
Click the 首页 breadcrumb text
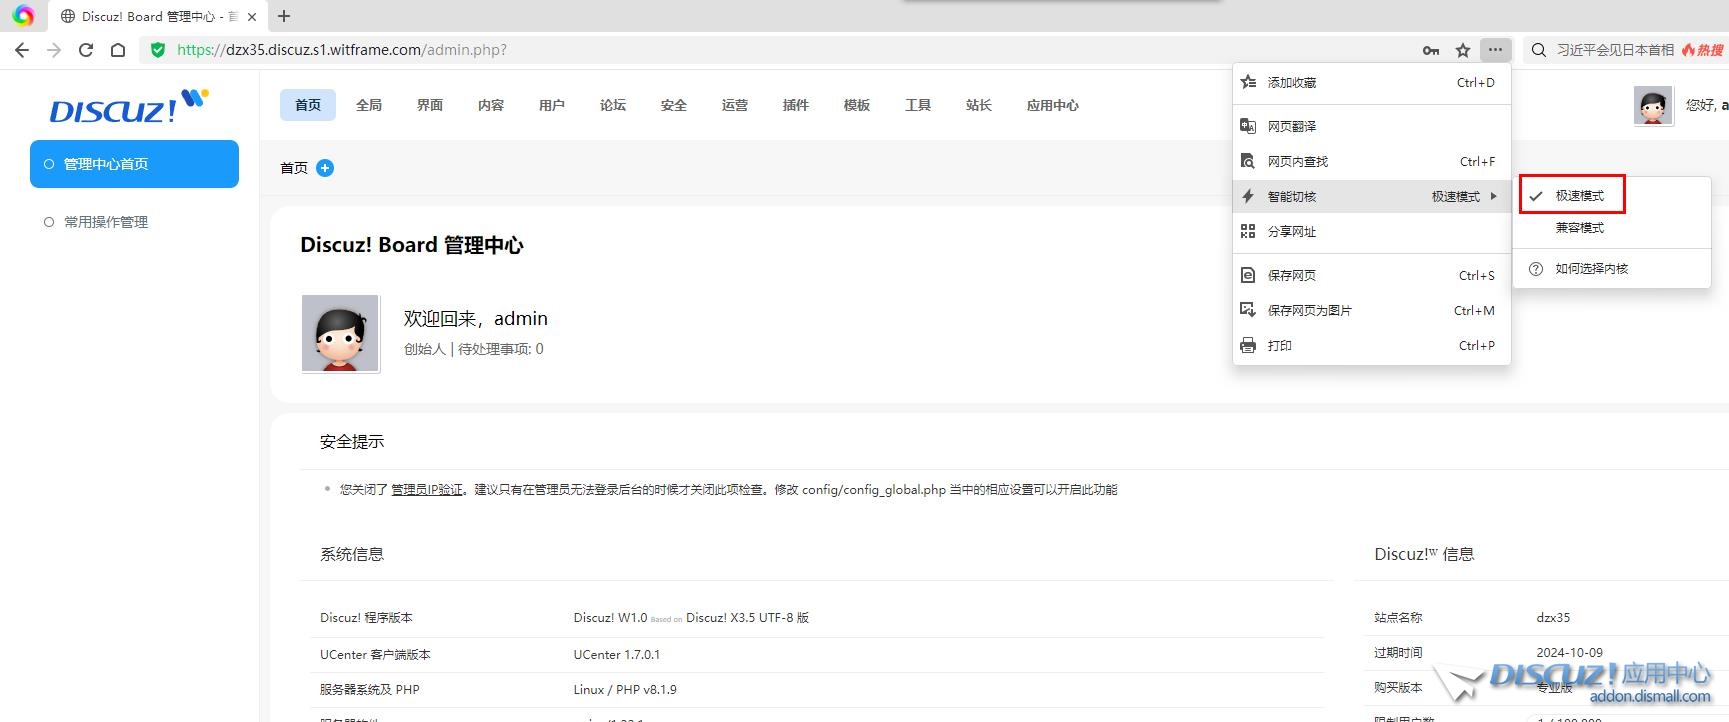pyautogui.click(x=294, y=168)
